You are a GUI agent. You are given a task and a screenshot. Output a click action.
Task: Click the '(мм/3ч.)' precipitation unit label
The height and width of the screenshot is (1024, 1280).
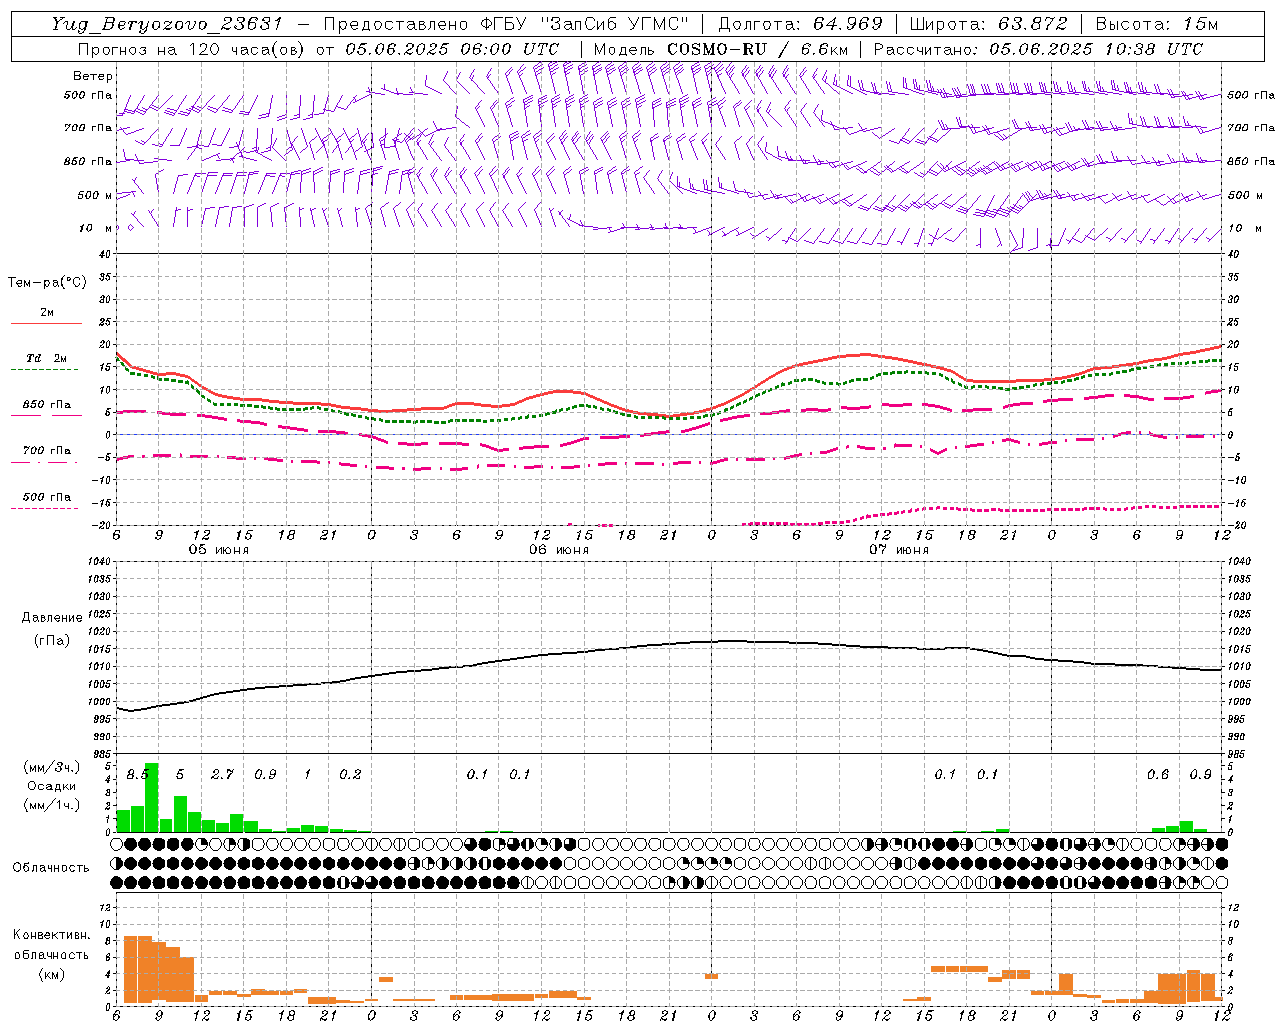tap(50, 767)
